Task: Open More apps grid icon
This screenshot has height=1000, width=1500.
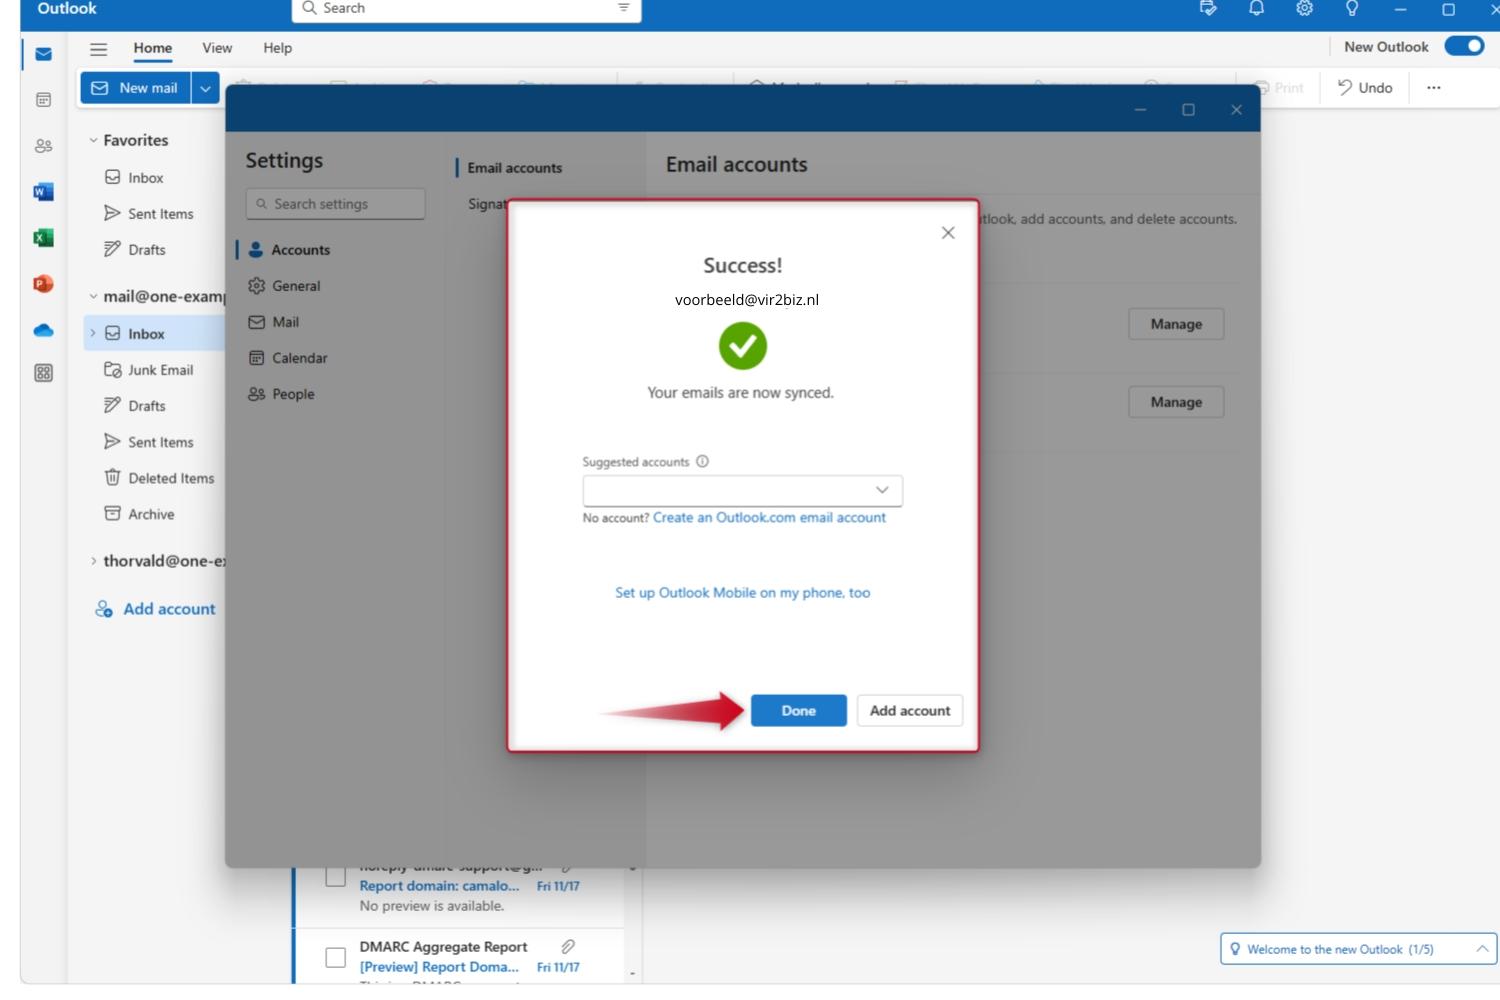Action: click(43, 373)
